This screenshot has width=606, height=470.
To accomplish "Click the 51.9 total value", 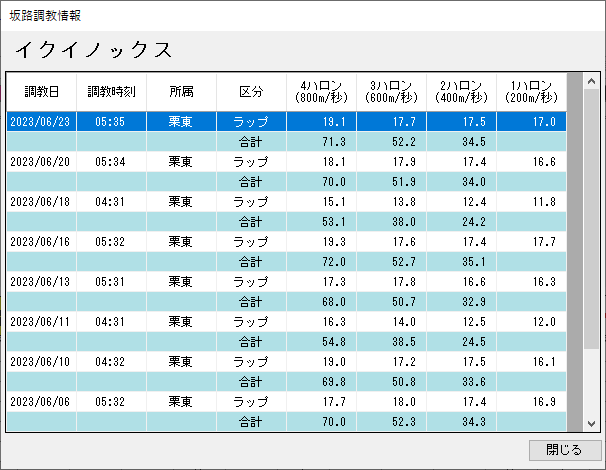I will click(391, 182).
